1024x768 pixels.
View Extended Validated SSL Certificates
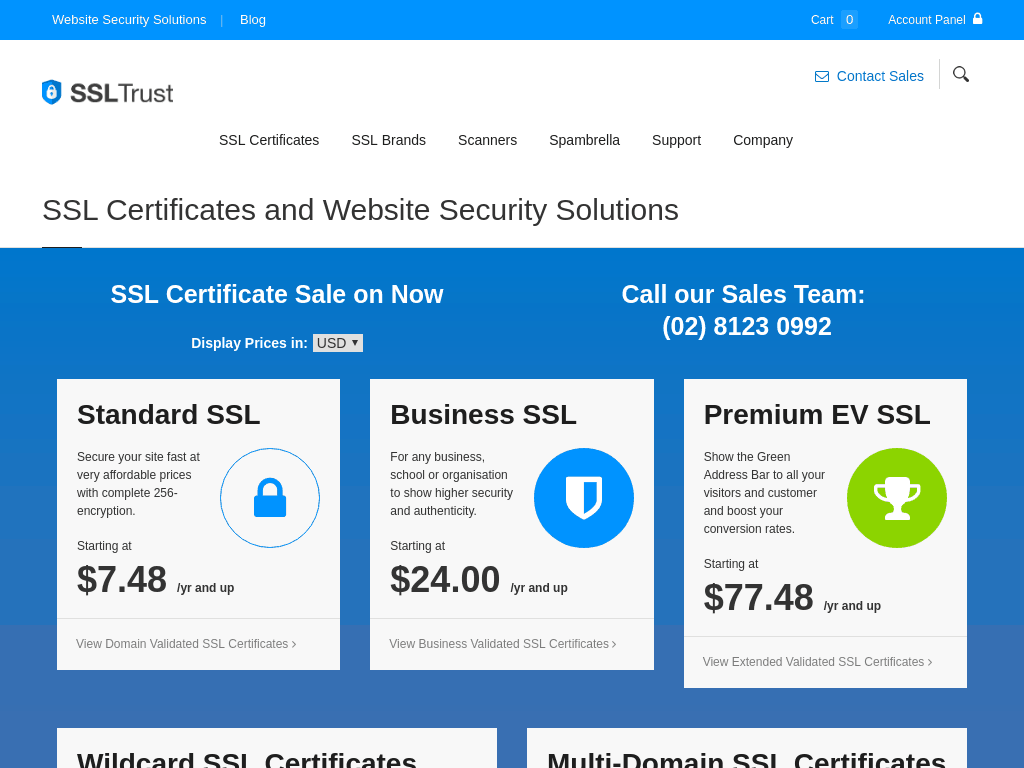point(818,662)
